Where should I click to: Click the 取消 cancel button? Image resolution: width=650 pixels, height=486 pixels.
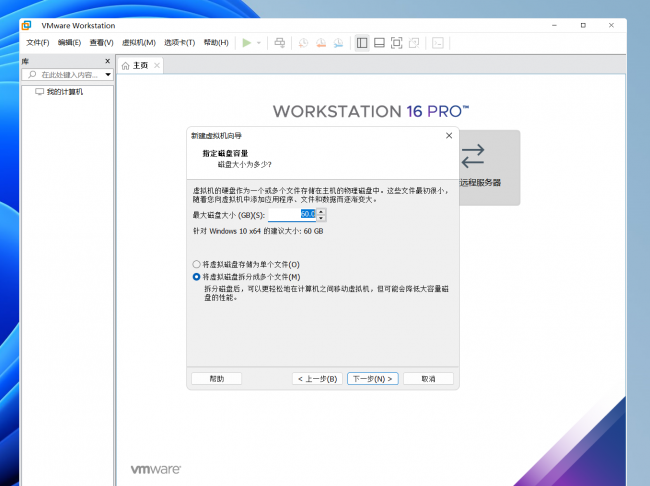428,379
